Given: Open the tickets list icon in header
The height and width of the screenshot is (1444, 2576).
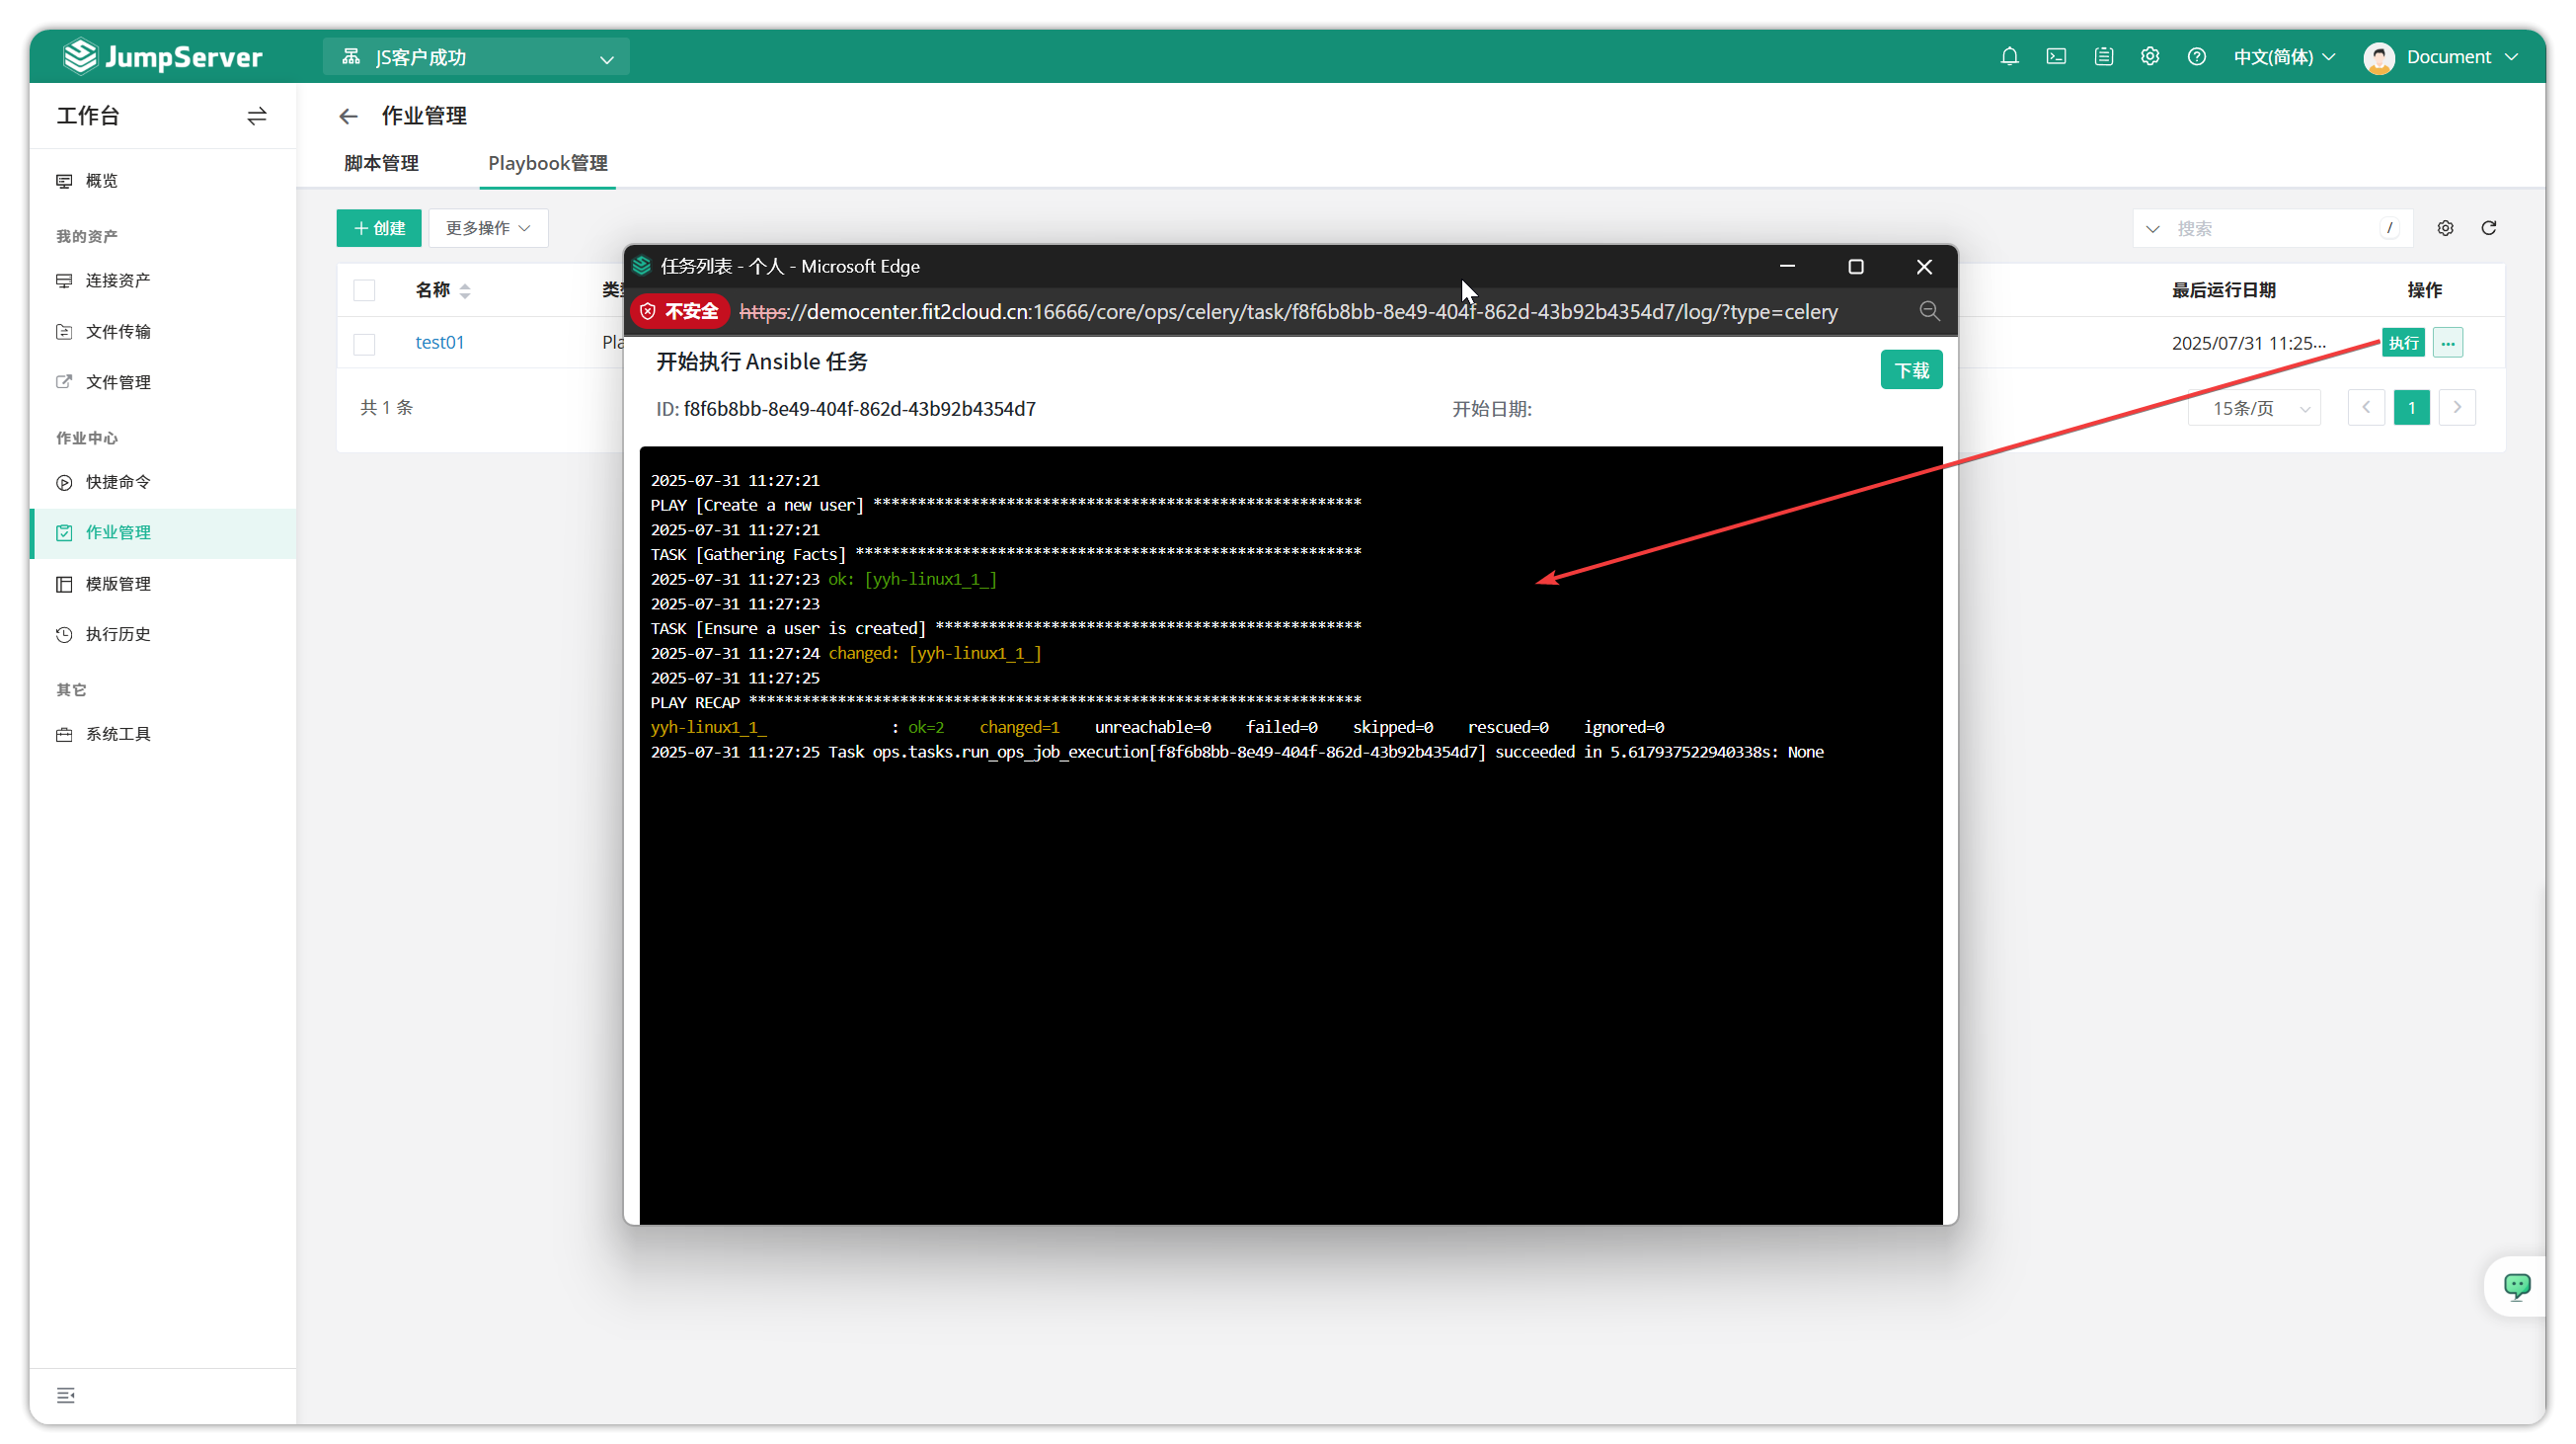Looking at the screenshot, I should pyautogui.click(x=2103, y=56).
